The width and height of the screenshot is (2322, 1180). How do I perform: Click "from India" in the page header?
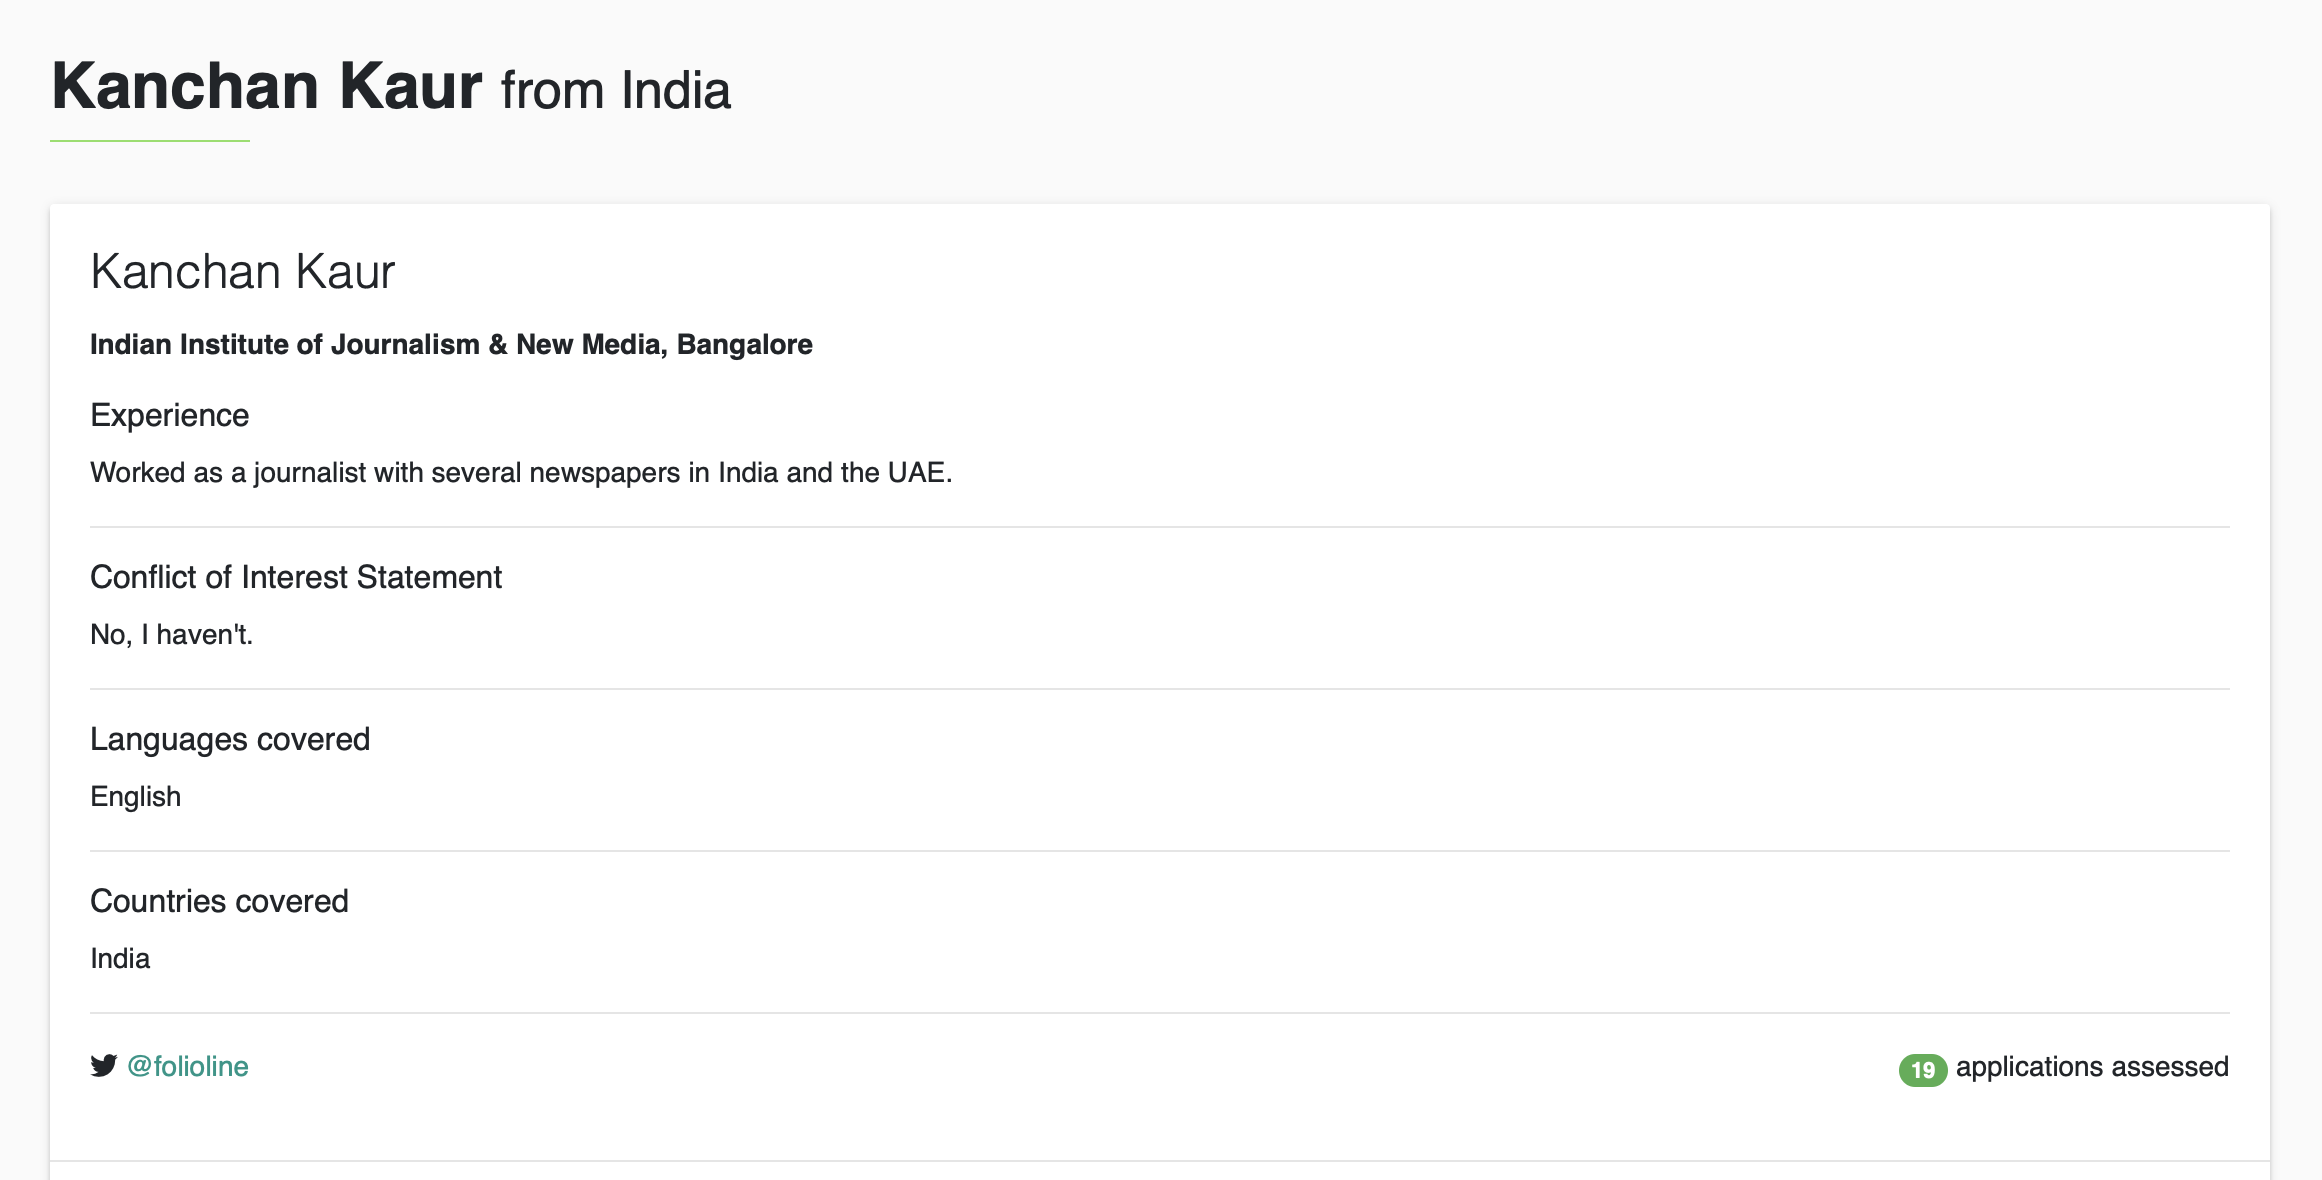(615, 91)
